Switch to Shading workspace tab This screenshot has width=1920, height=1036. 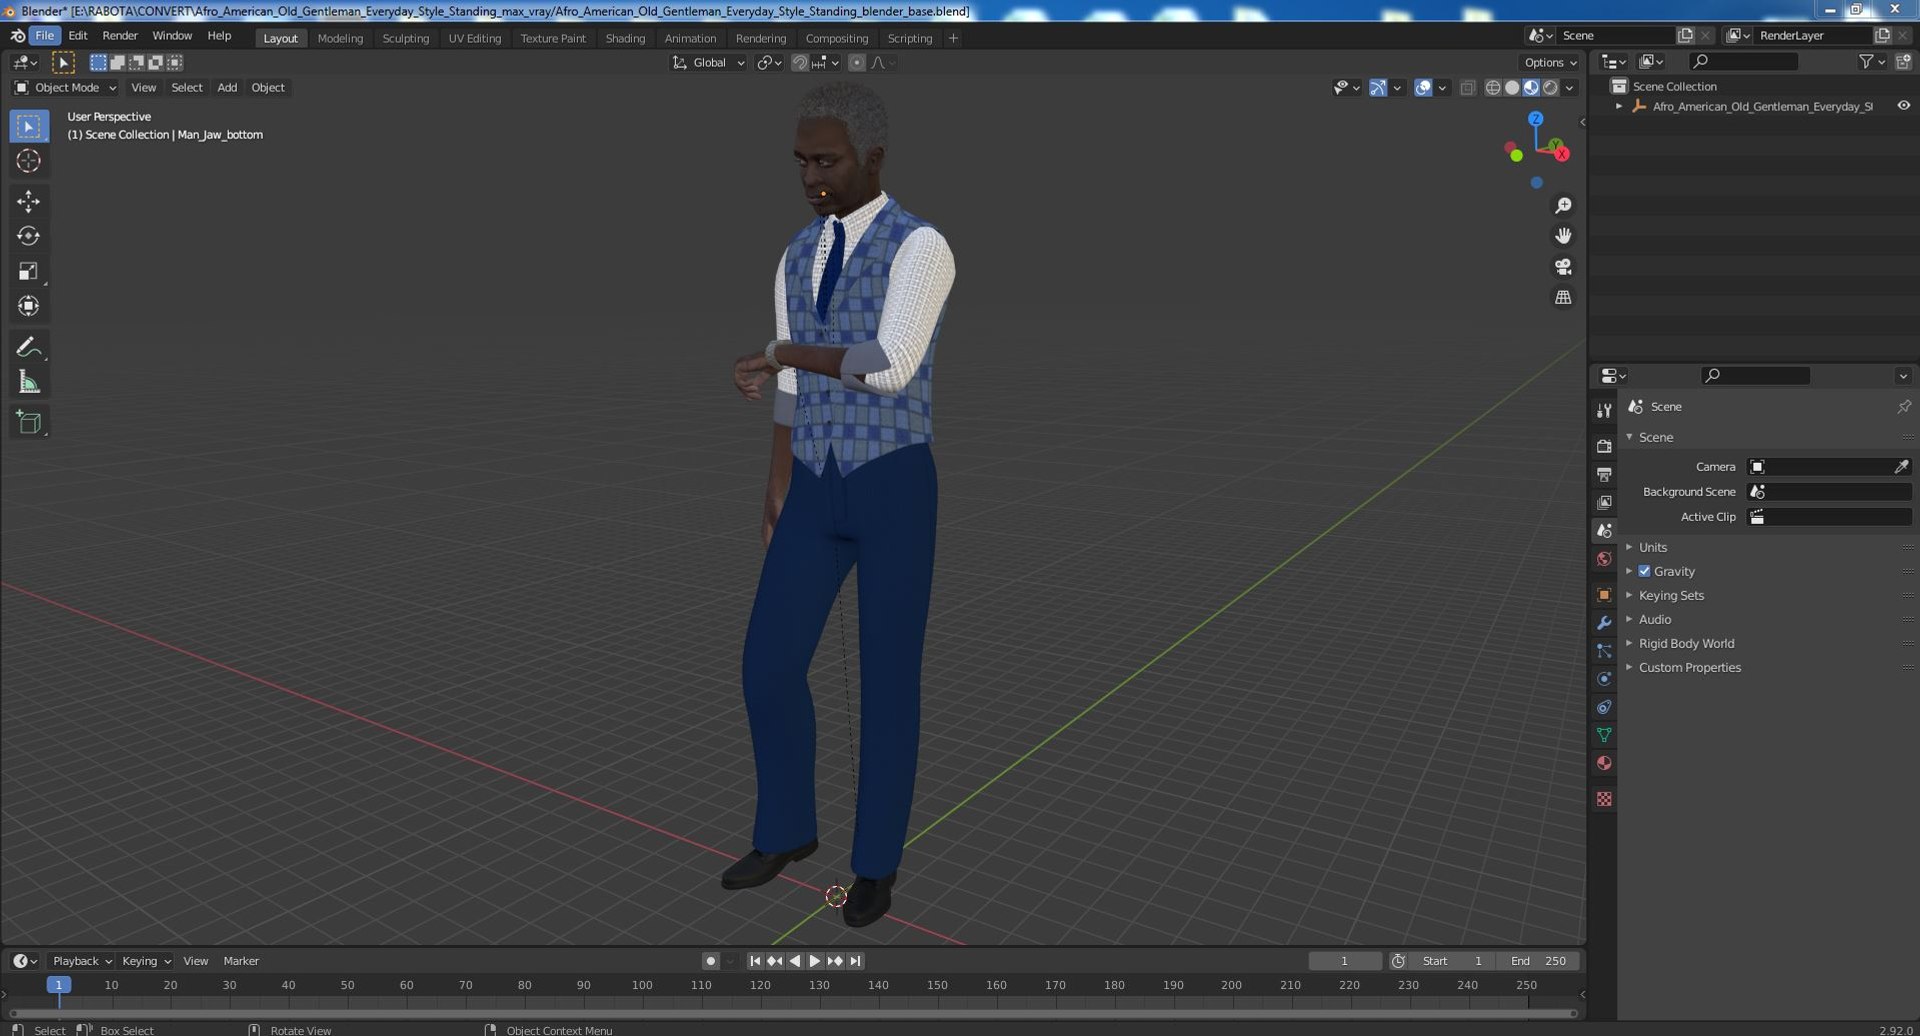tap(625, 38)
